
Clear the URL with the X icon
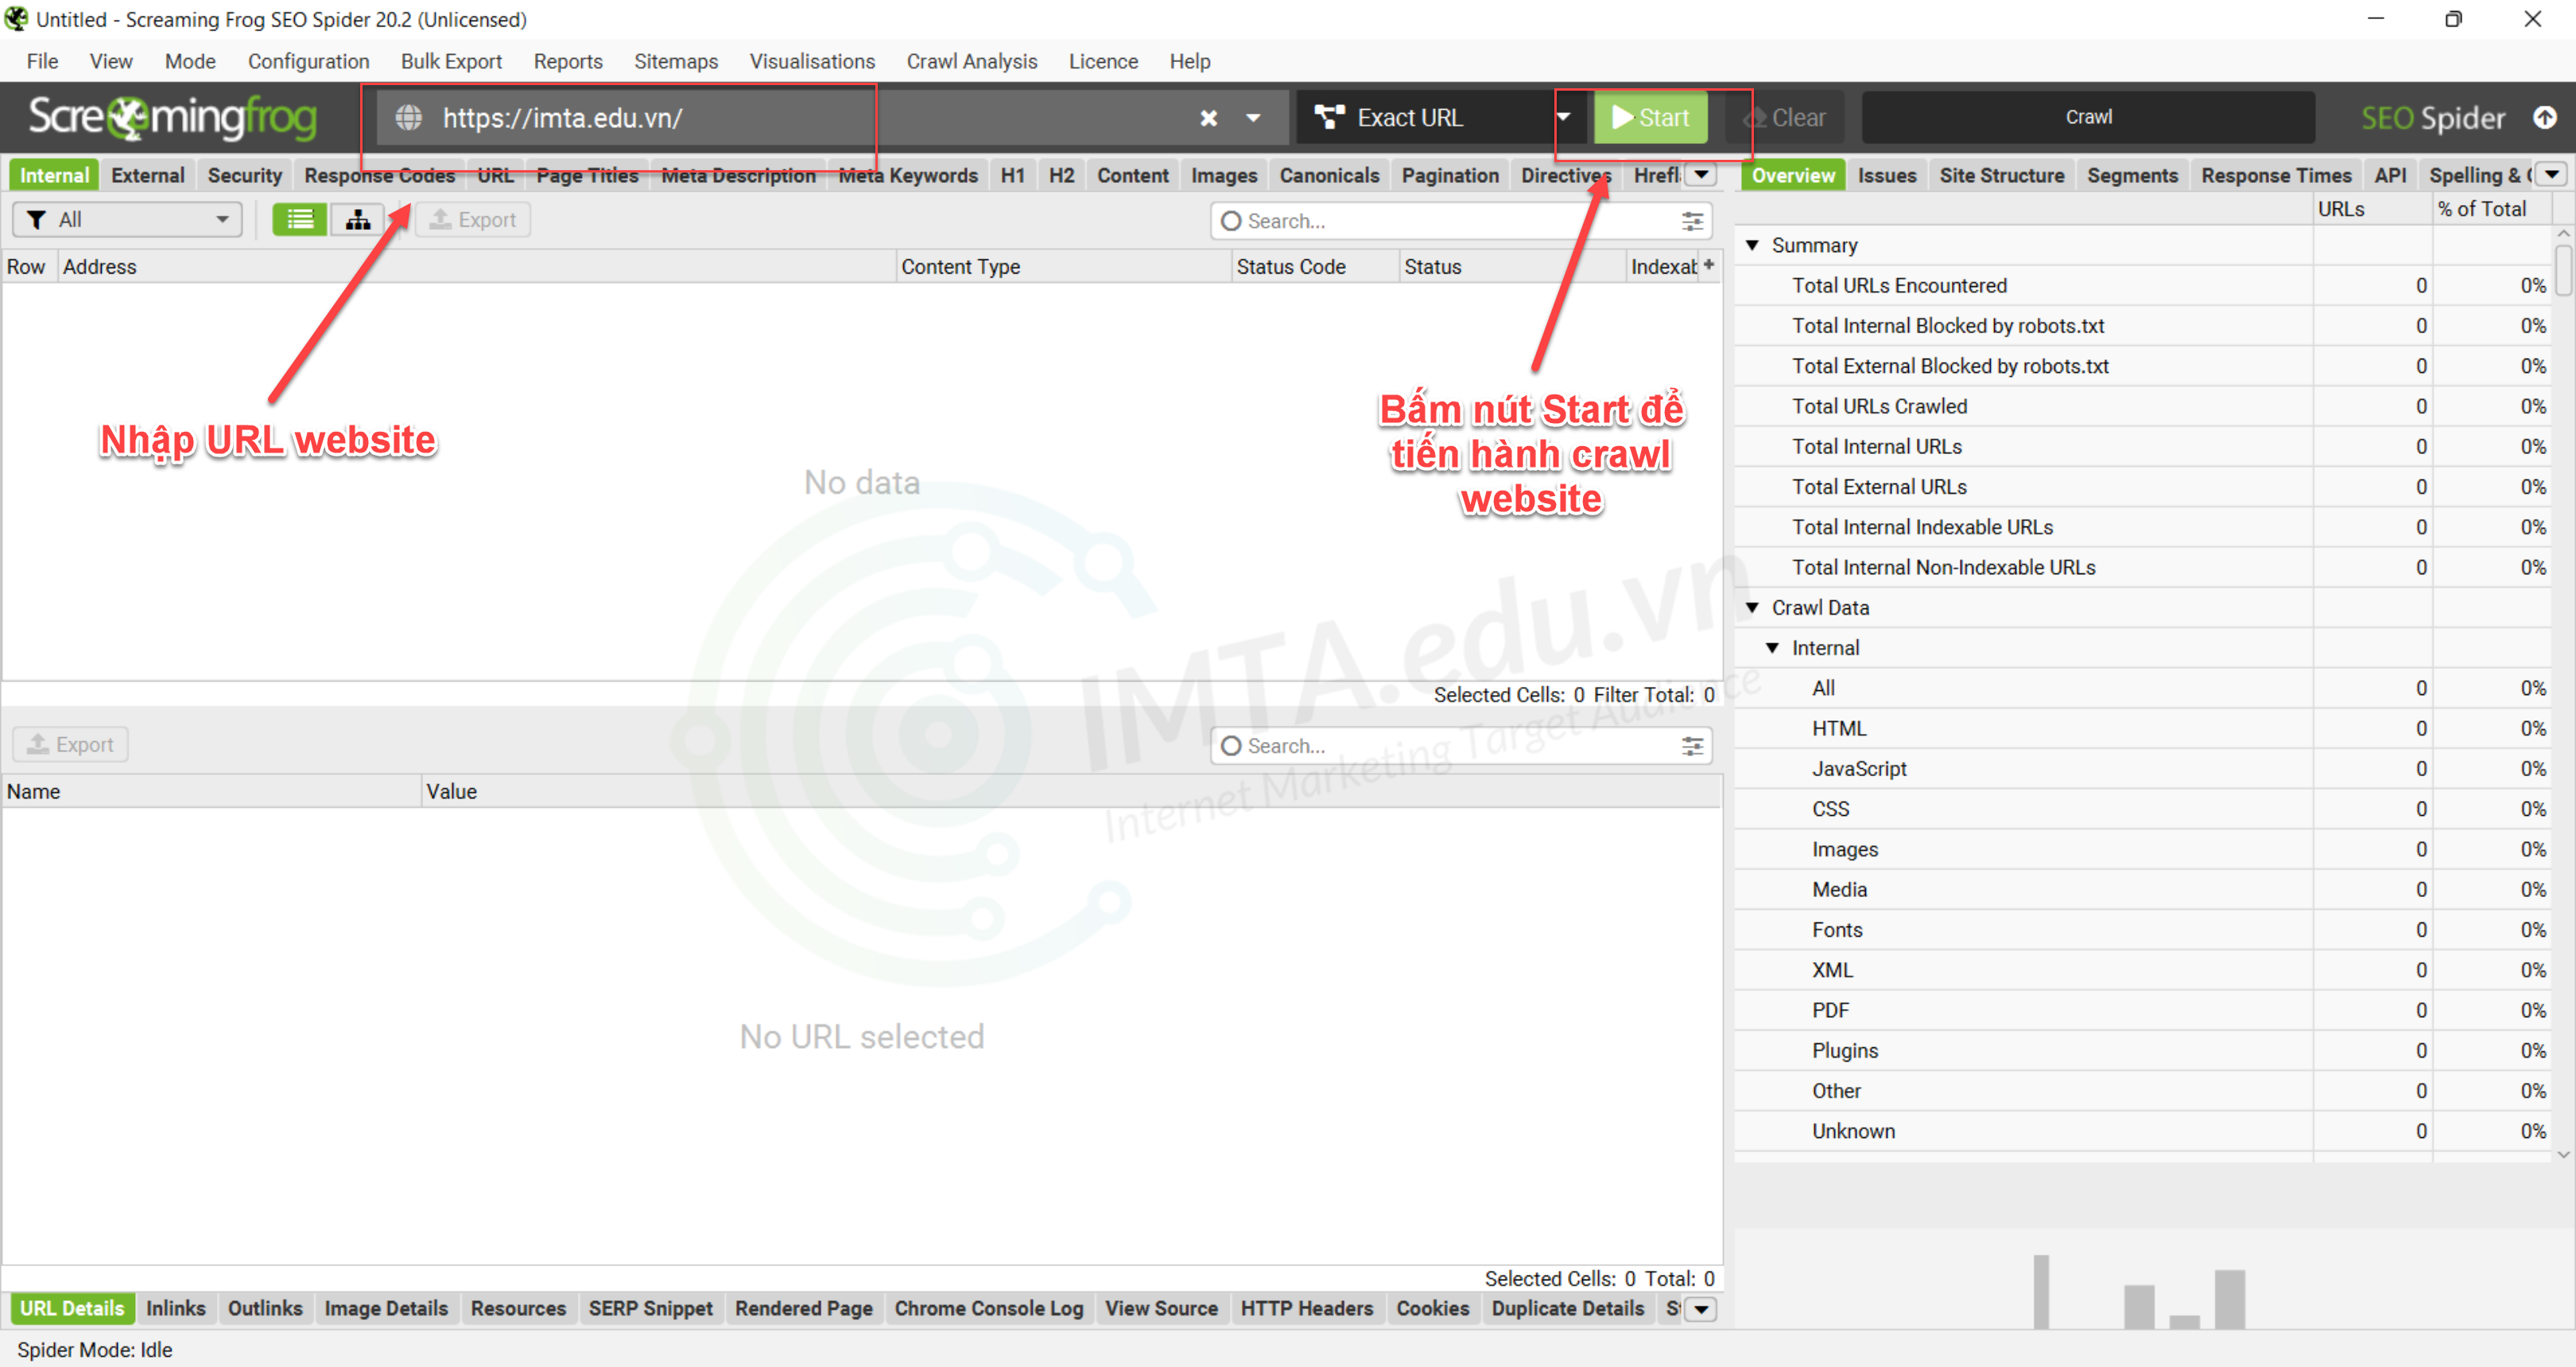pyautogui.click(x=1208, y=118)
